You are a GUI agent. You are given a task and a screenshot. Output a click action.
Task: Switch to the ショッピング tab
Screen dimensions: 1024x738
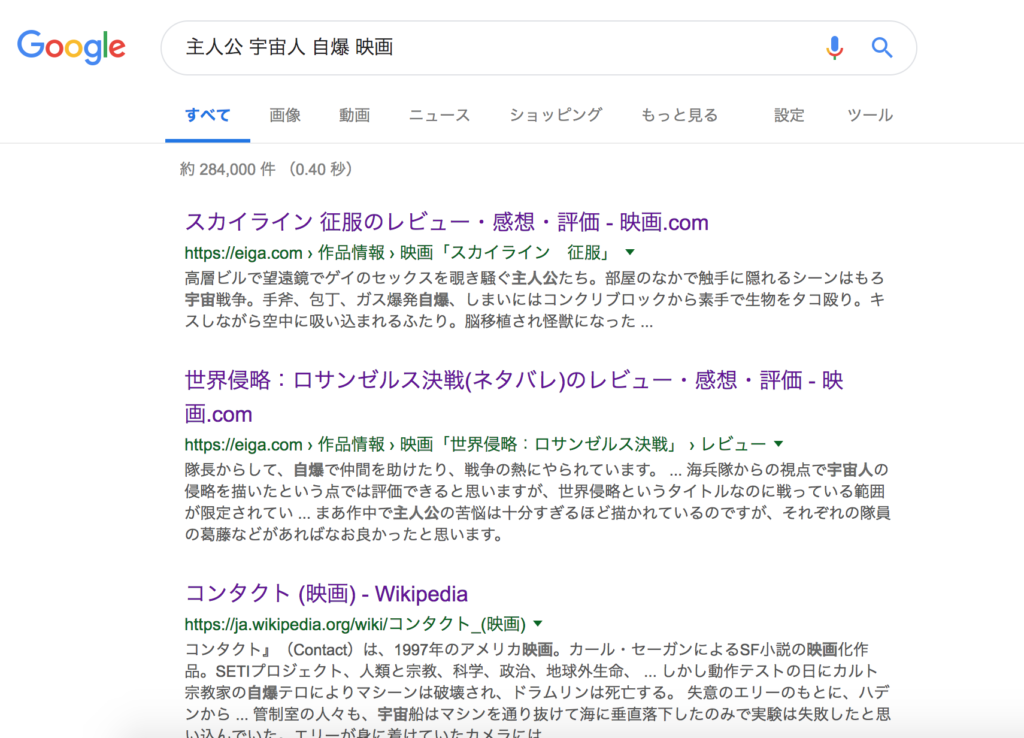(x=555, y=115)
